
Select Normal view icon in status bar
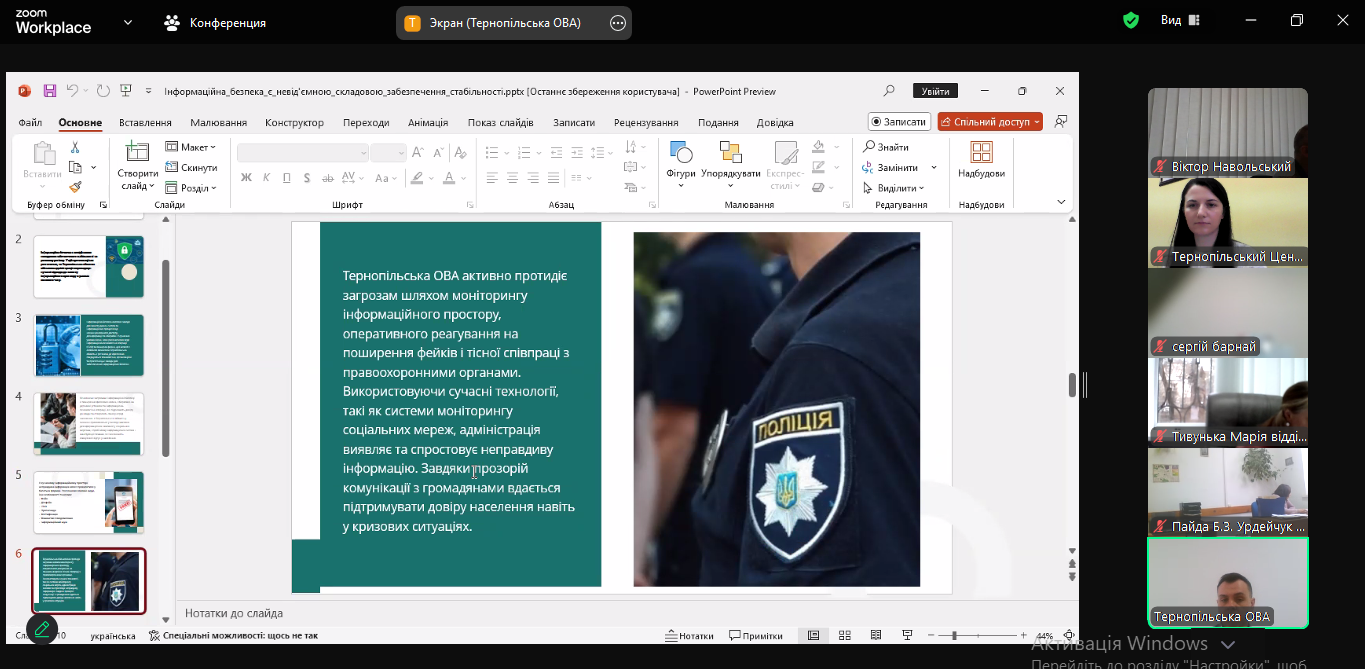coord(813,635)
